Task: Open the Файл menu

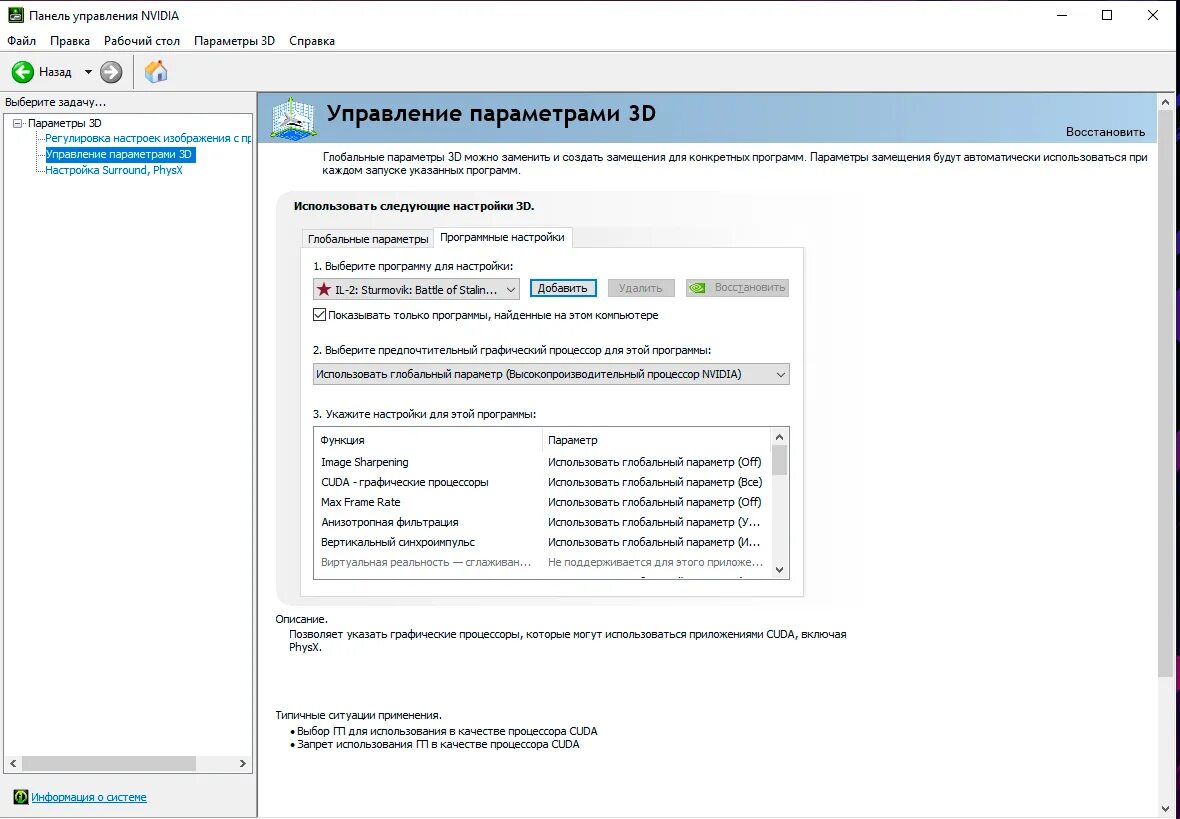Action: click(x=22, y=41)
